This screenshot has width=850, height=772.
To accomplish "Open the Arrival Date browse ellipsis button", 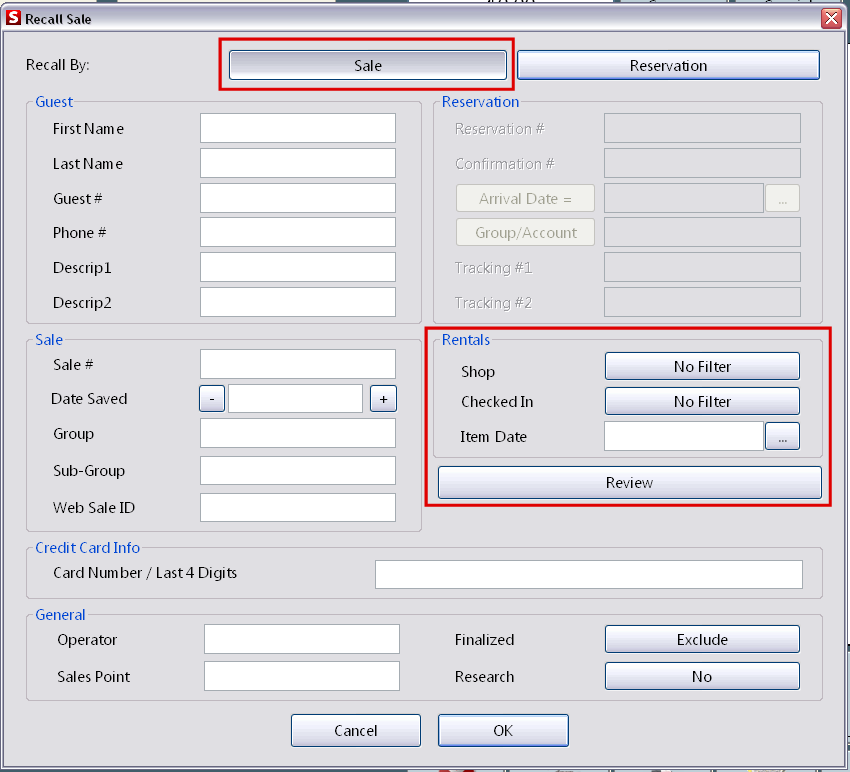I will [x=783, y=198].
